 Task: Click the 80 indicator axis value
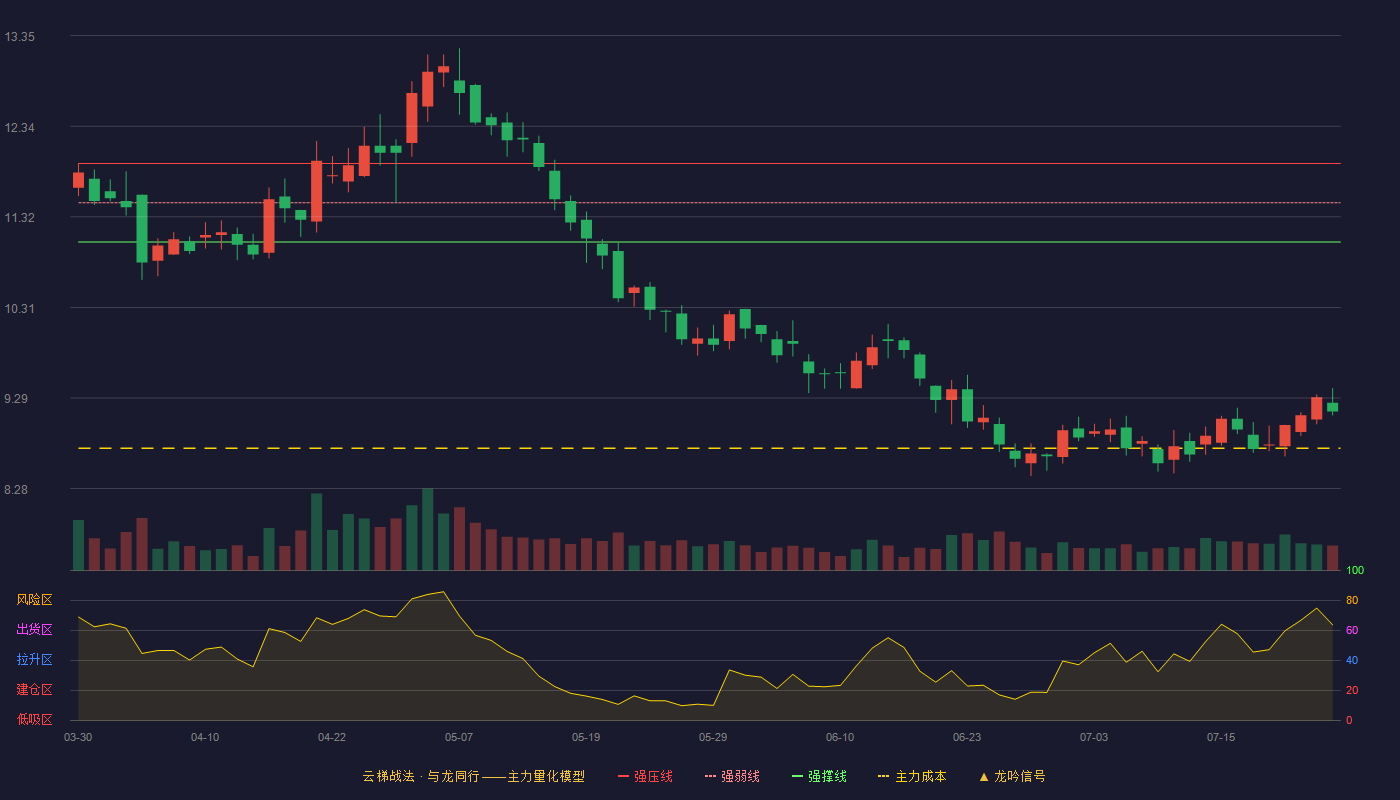coord(1352,600)
